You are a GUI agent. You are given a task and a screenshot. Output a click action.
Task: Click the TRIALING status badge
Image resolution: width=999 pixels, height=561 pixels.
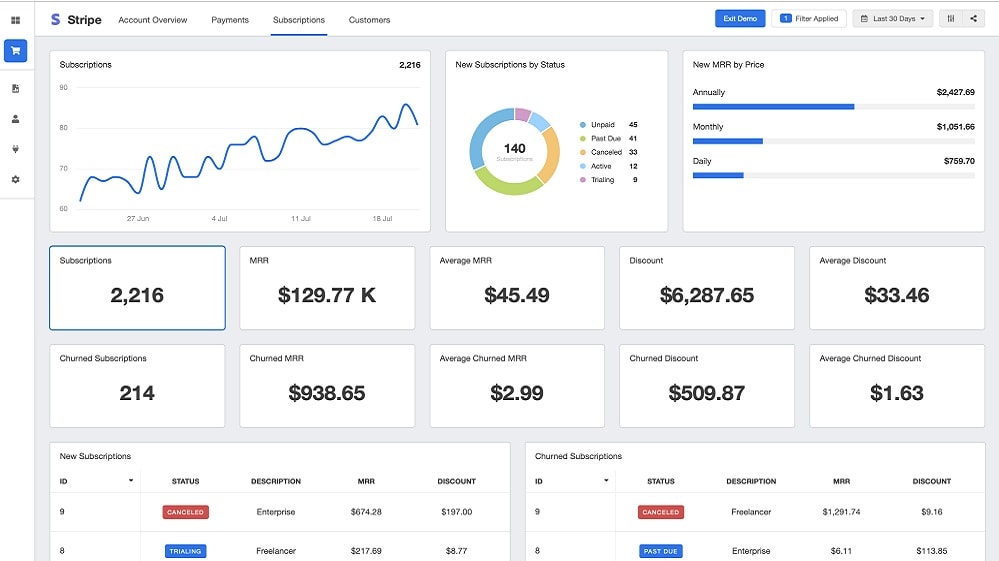point(185,551)
